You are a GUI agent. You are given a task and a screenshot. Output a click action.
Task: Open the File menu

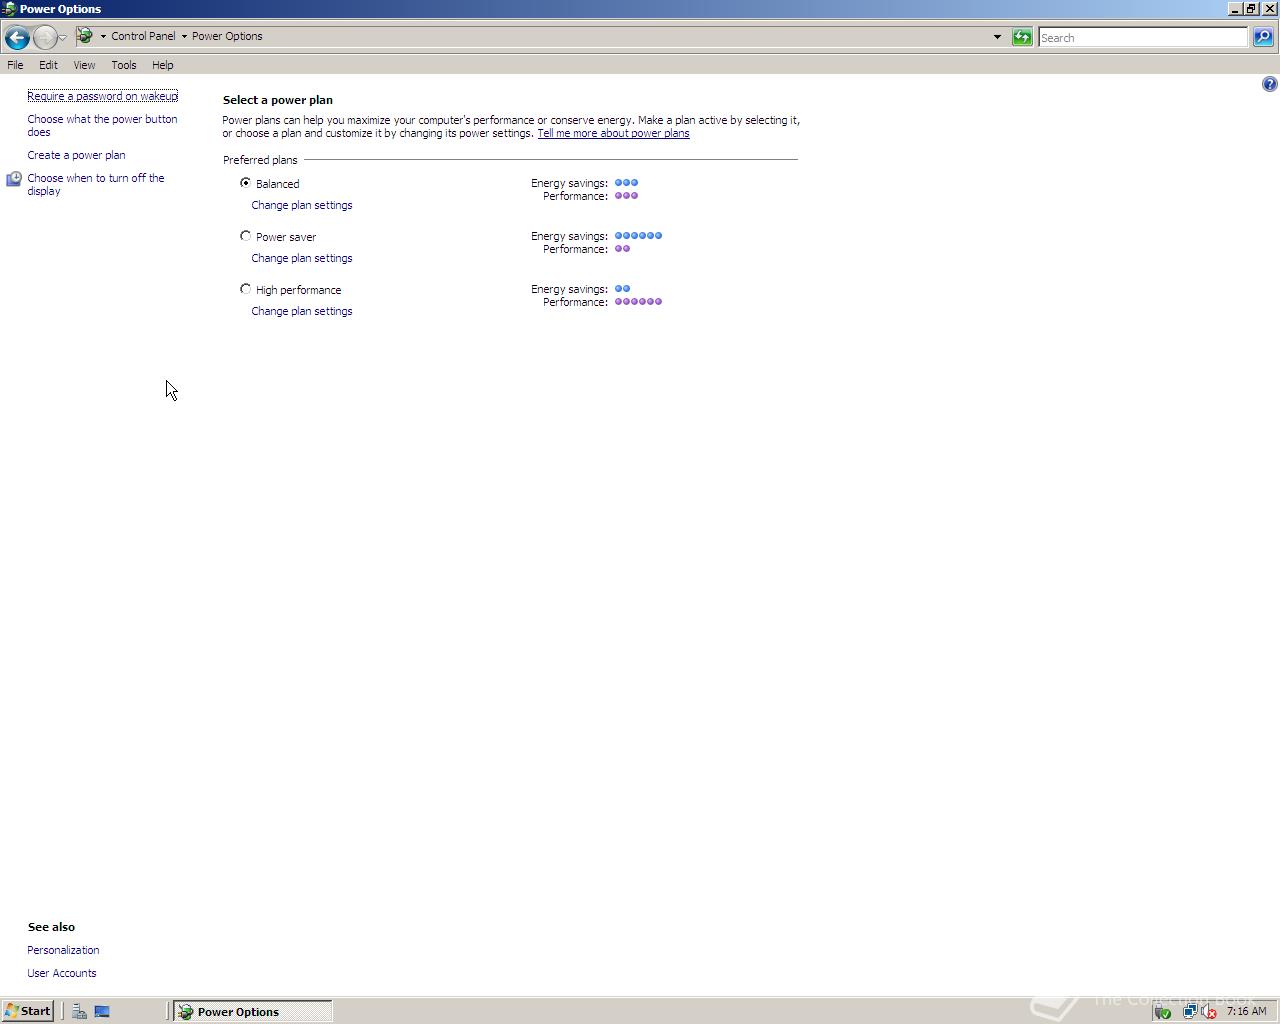15,65
